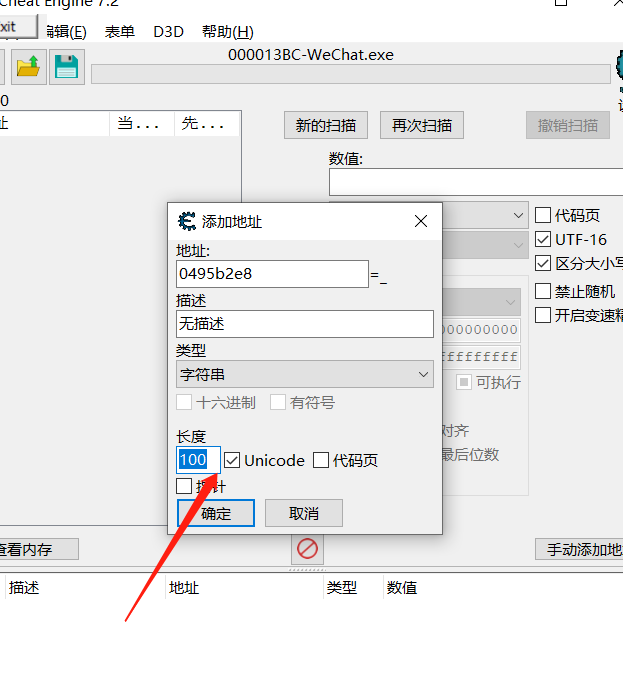Close the Add Address dialog
Image resolution: width=623 pixels, height=700 pixels.
[420, 221]
